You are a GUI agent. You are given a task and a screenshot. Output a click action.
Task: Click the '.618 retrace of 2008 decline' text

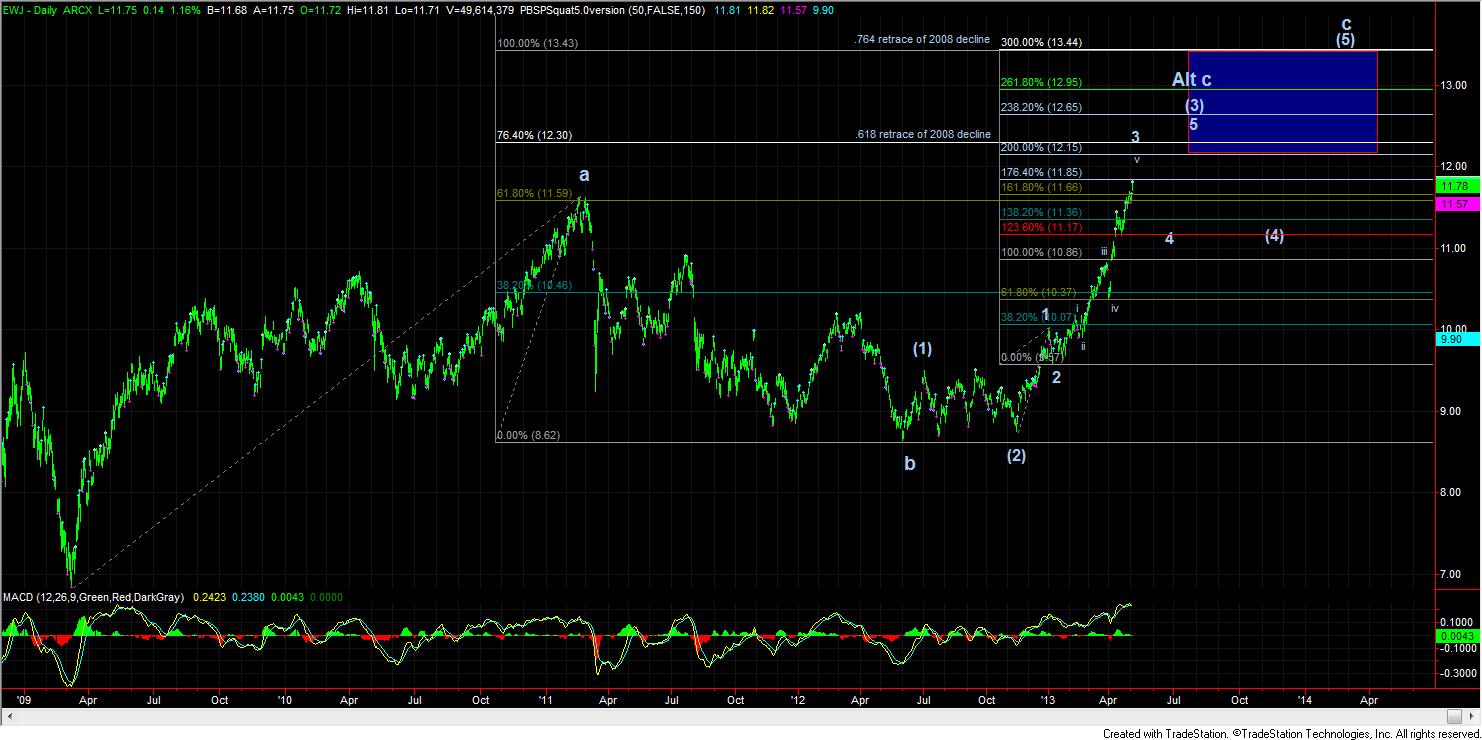[922, 134]
